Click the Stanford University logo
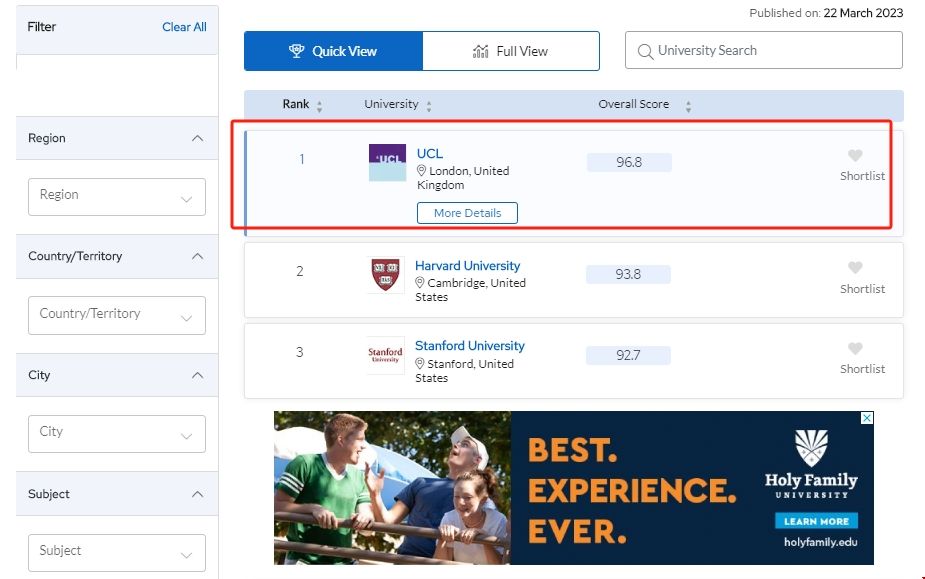The image size is (925, 579). click(385, 355)
